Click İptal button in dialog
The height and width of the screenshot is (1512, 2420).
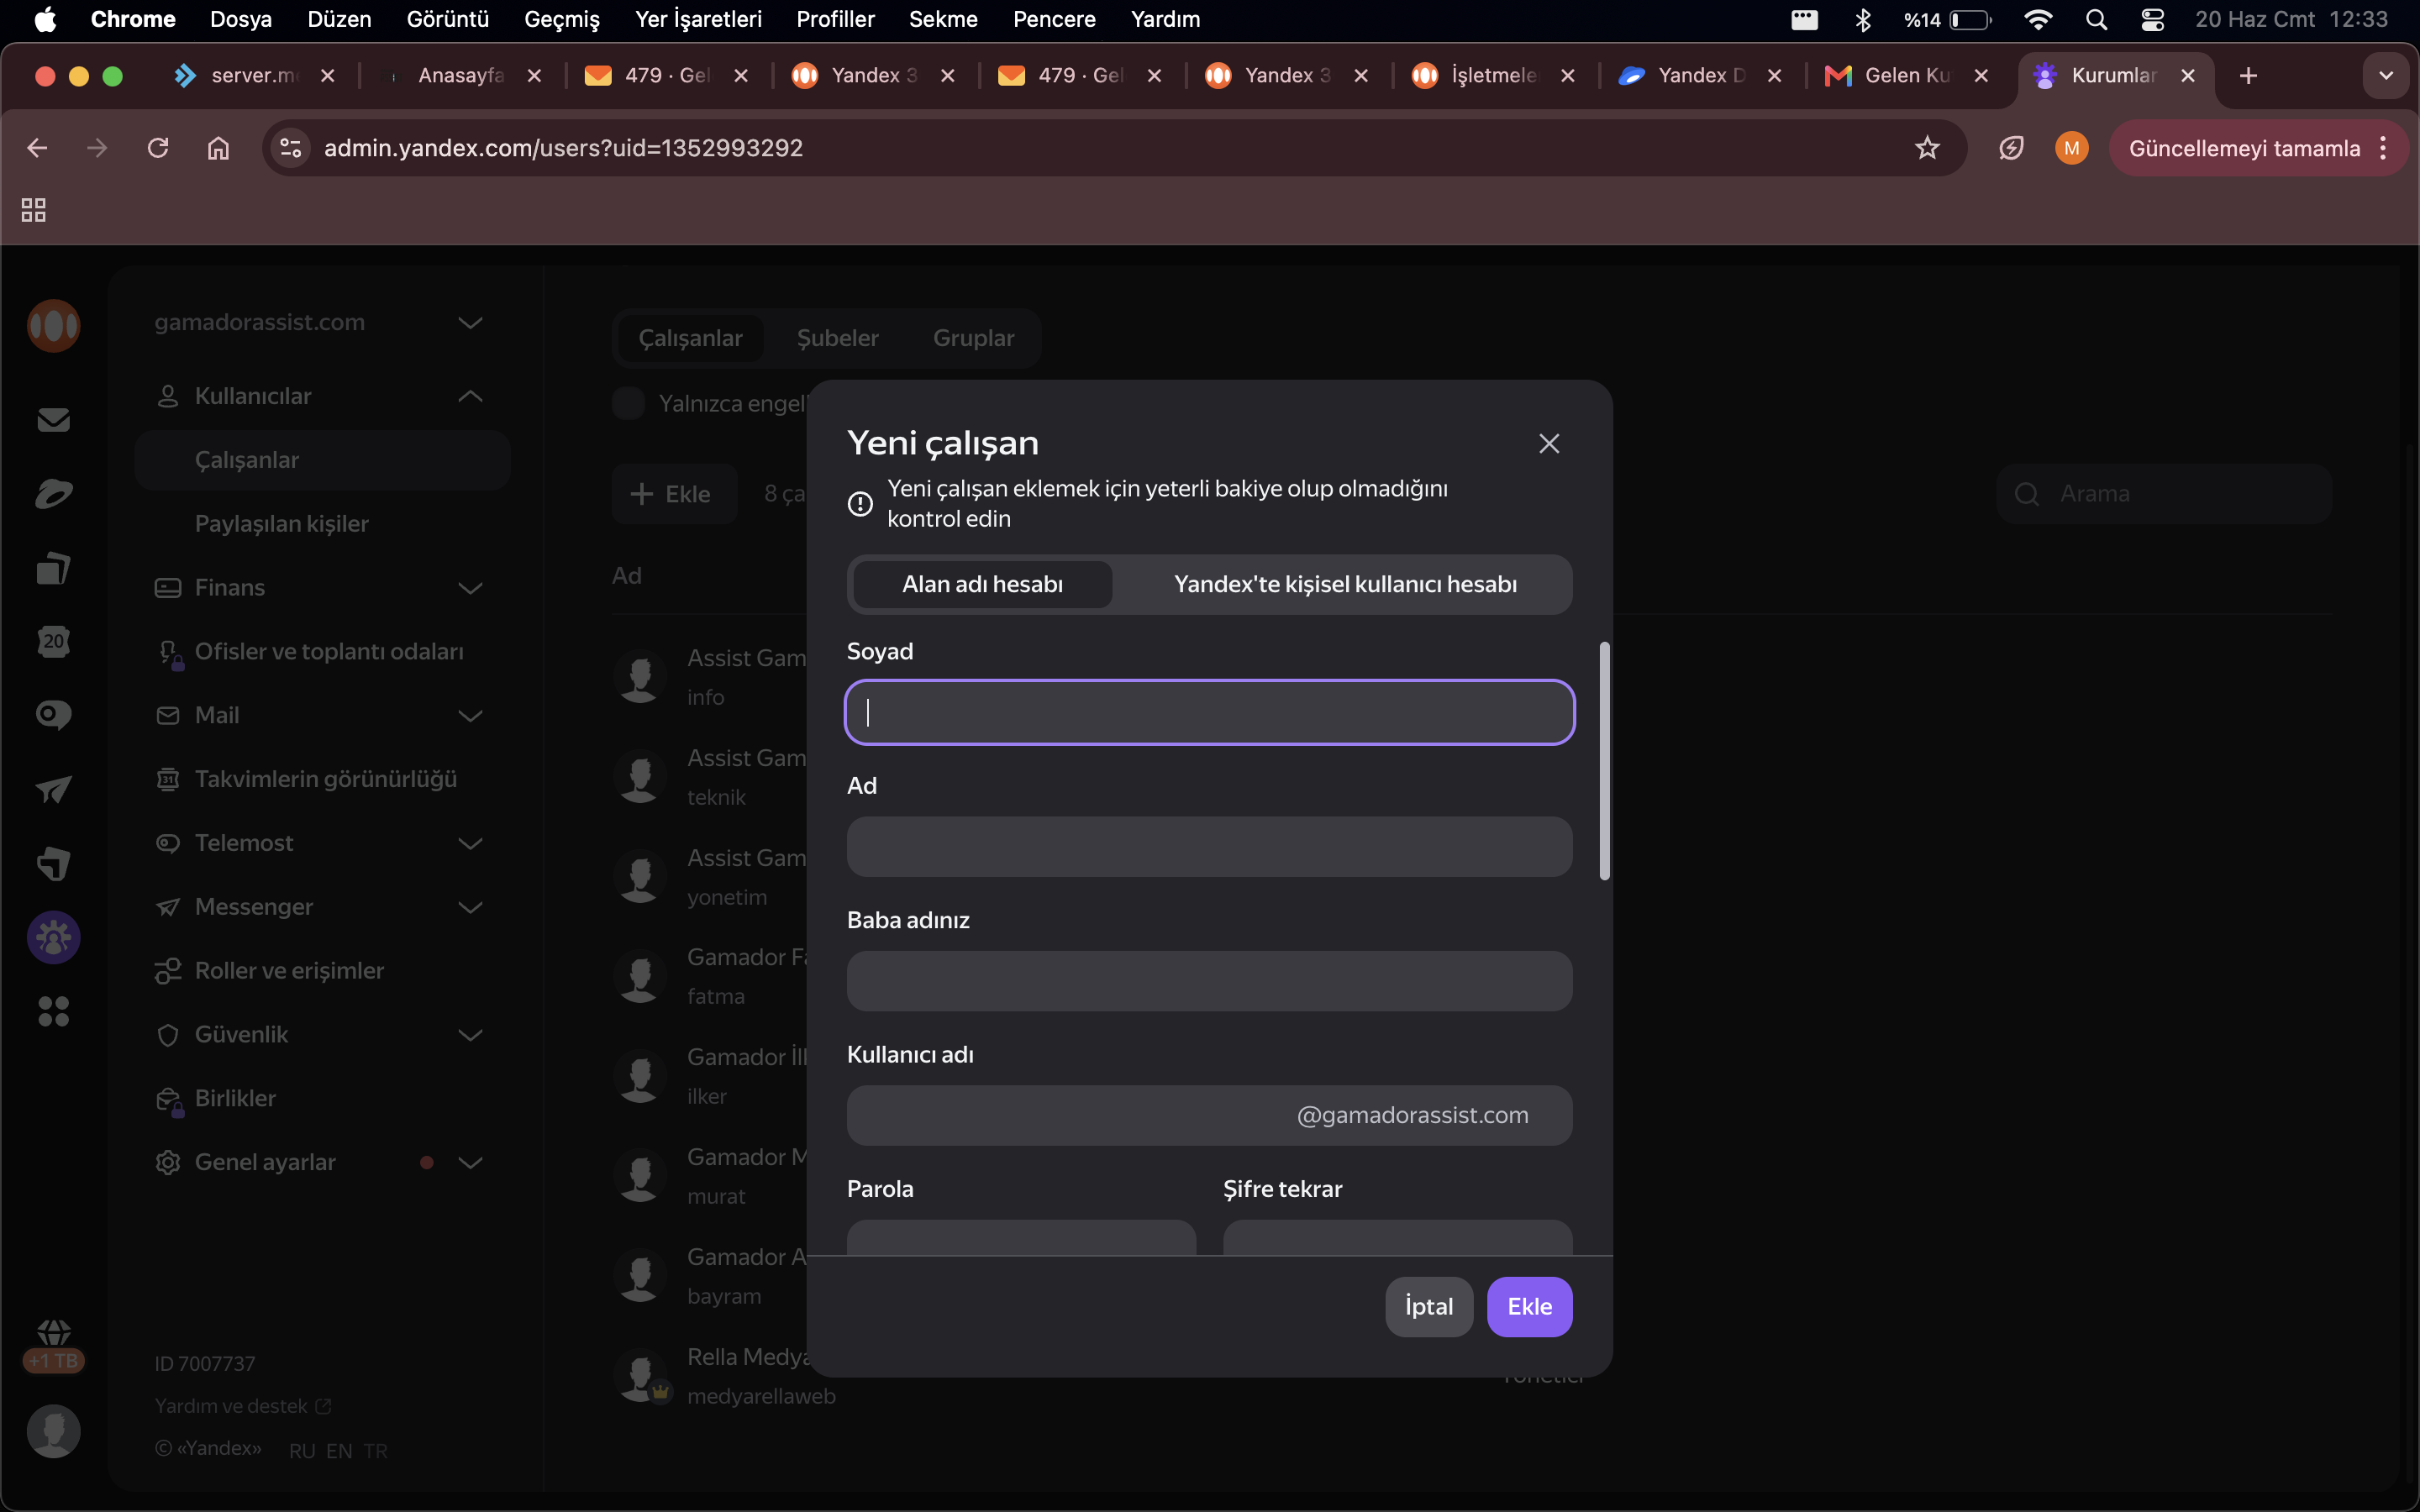click(x=1428, y=1306)
